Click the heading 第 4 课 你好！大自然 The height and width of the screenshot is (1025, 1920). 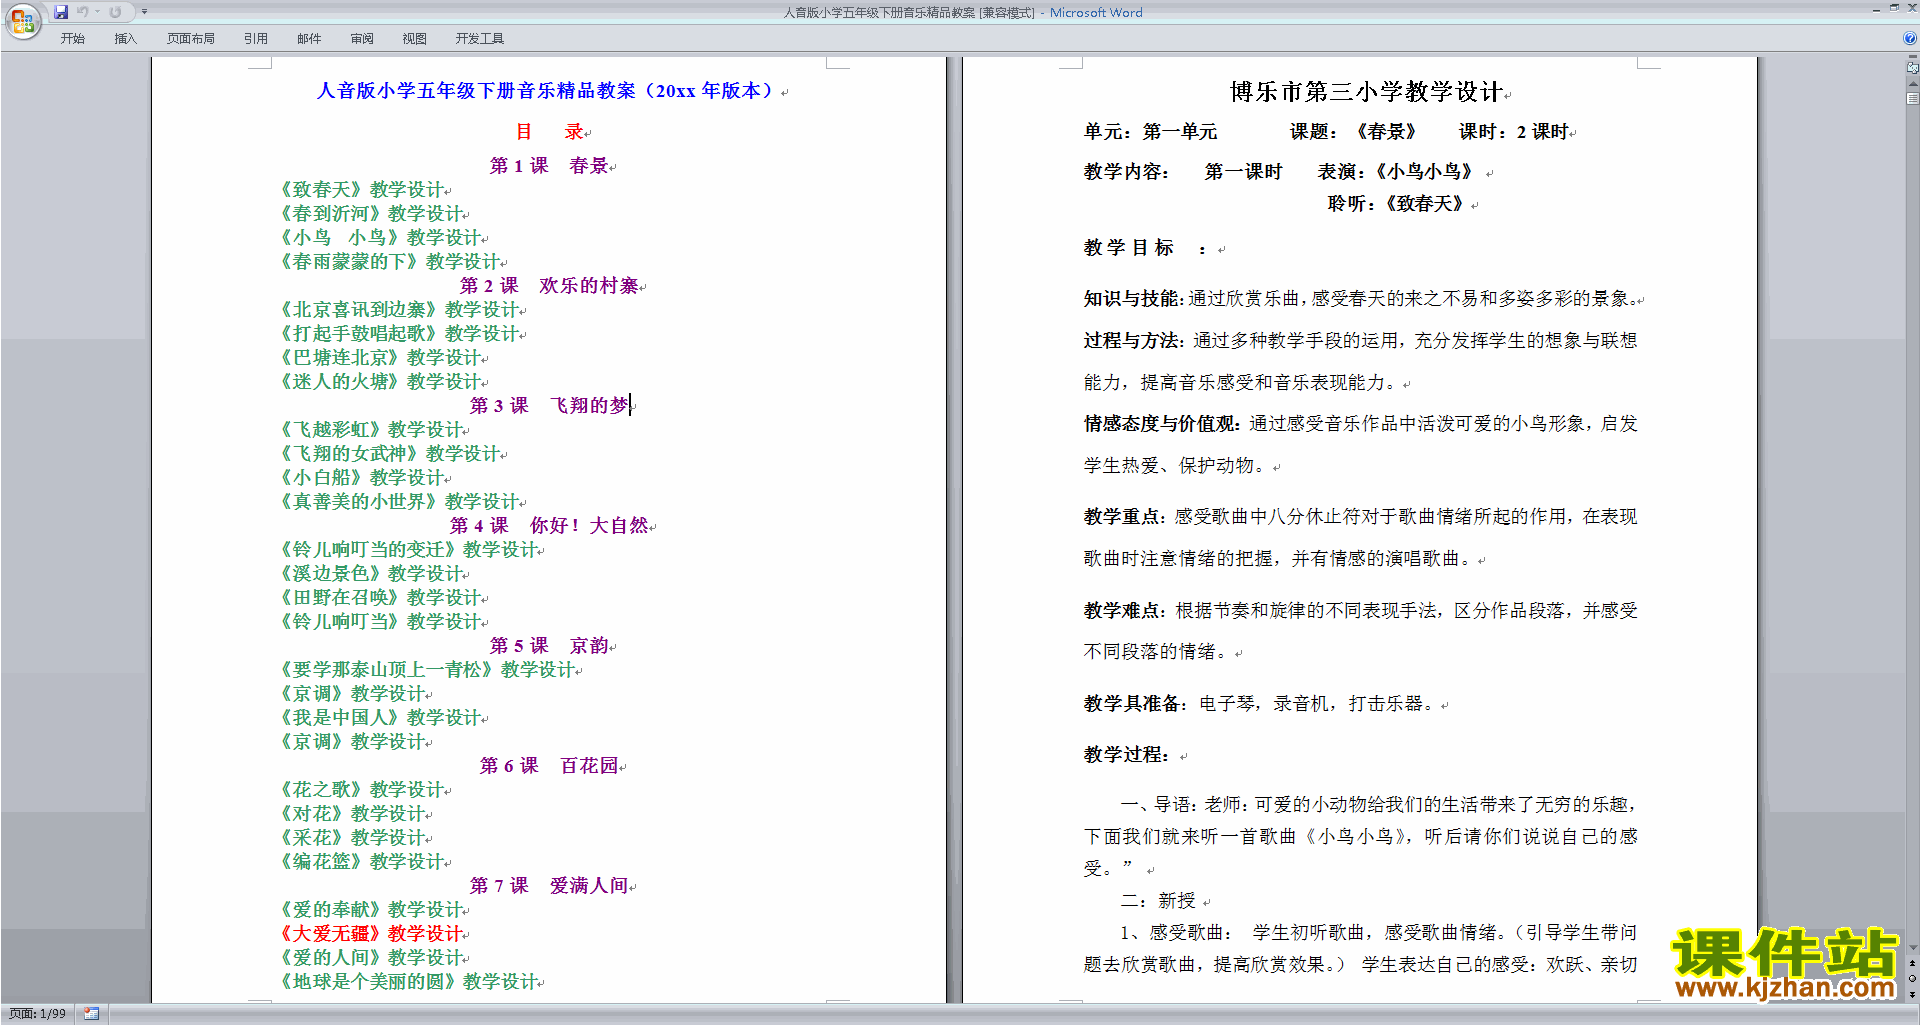(x=549, y=526)
